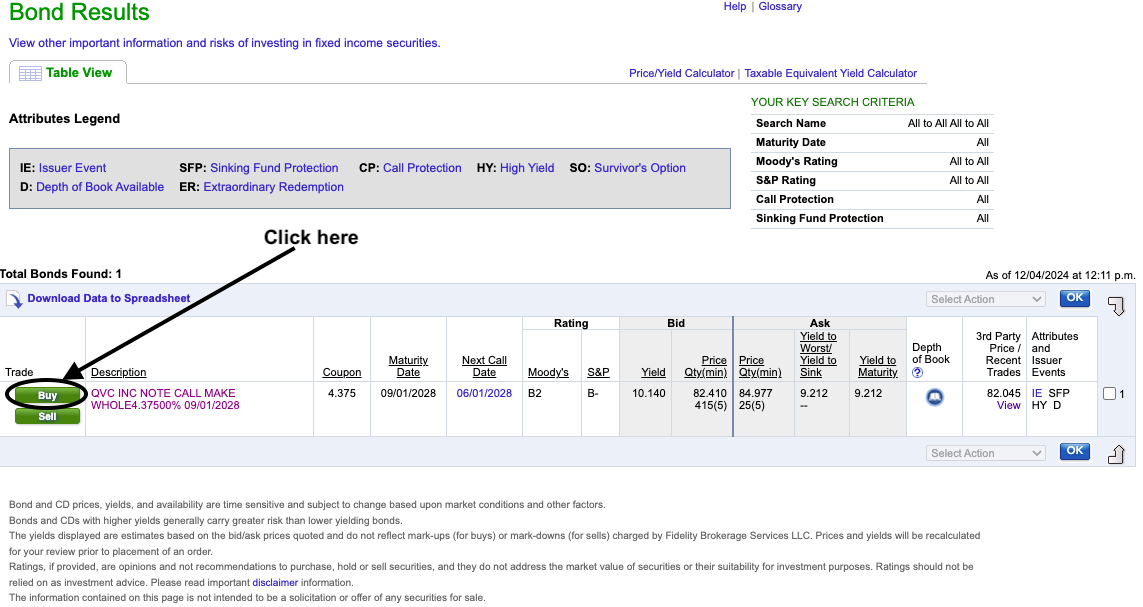
Task: Open the top Select Action dropdown
Action: pos(986,299)
